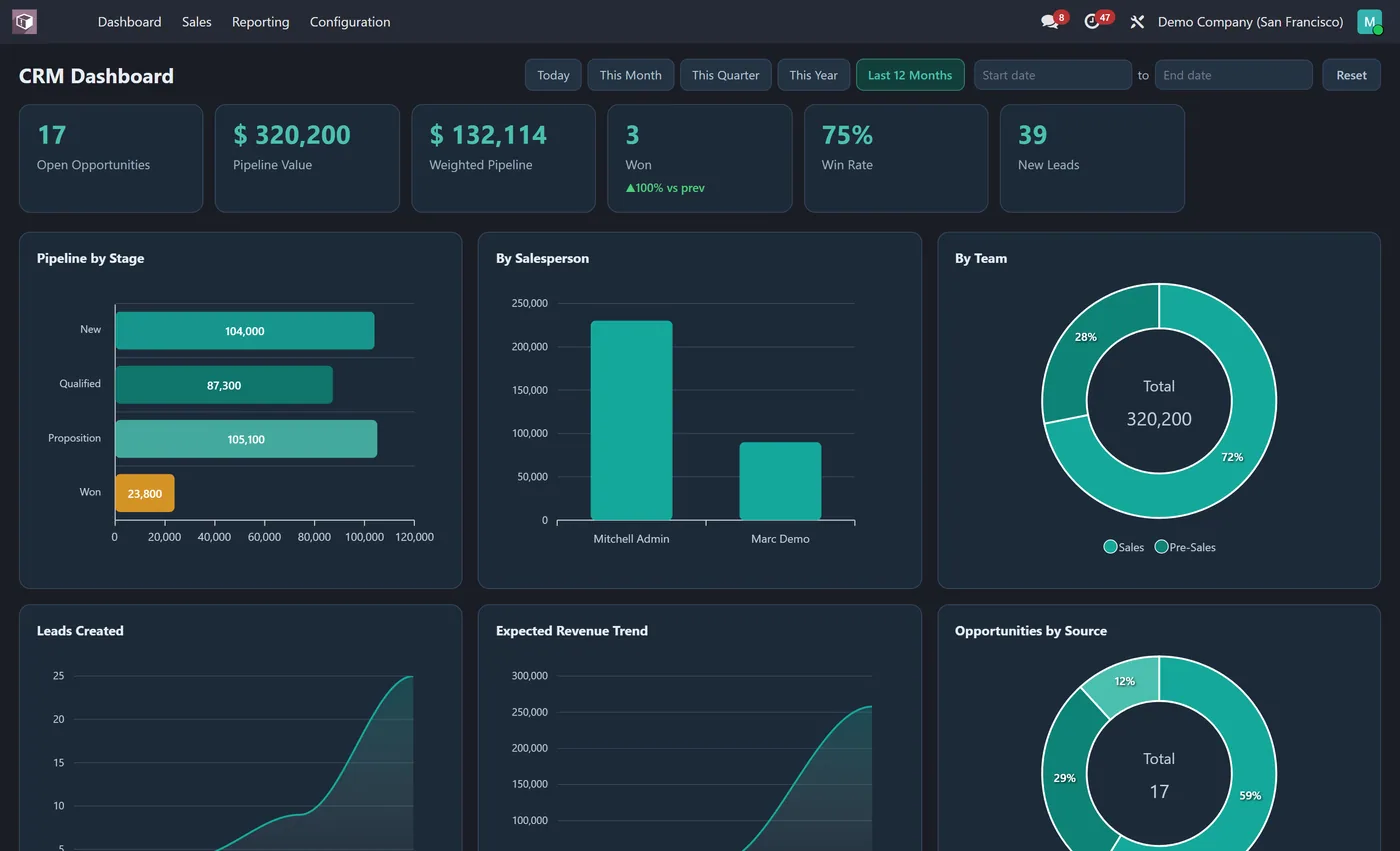
Task: Select the New stage bar 104,000
Action: (244, 331)
